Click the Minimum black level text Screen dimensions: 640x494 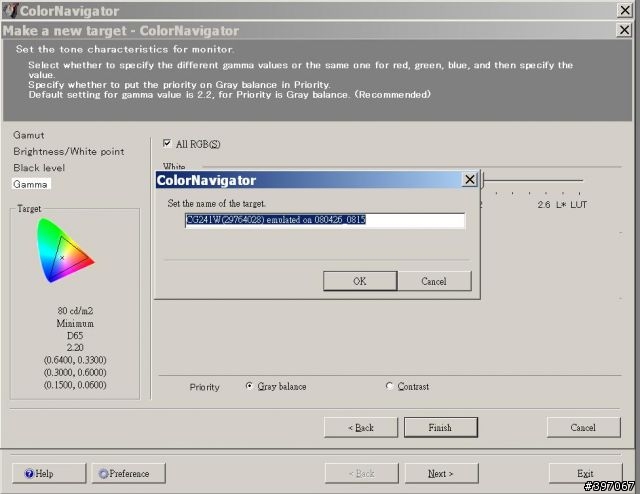75,323
